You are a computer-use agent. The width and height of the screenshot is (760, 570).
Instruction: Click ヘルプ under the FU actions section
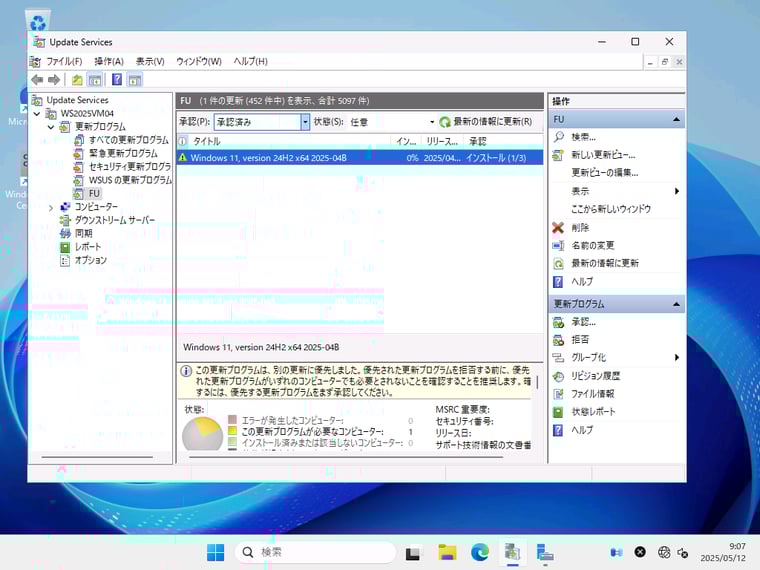coord(582,282)
